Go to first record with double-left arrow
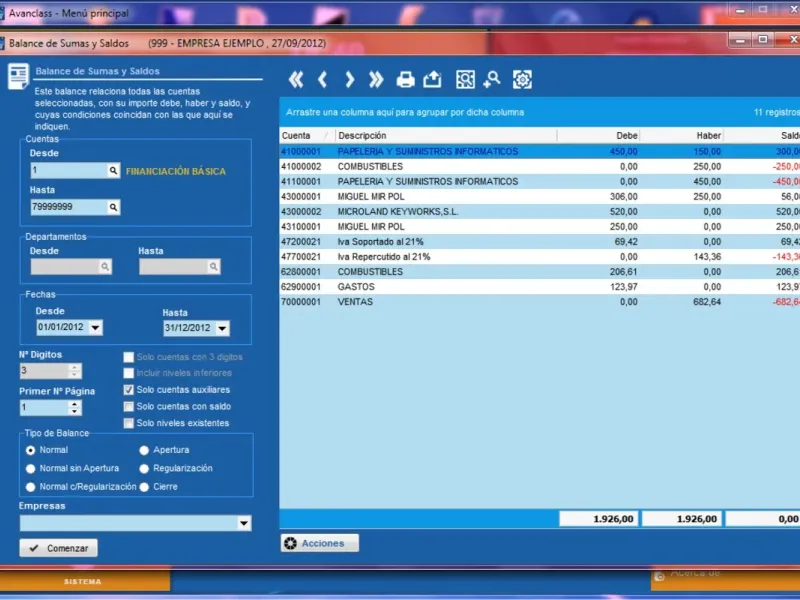This screenshot has width=800, height=600. coord(295,80)
